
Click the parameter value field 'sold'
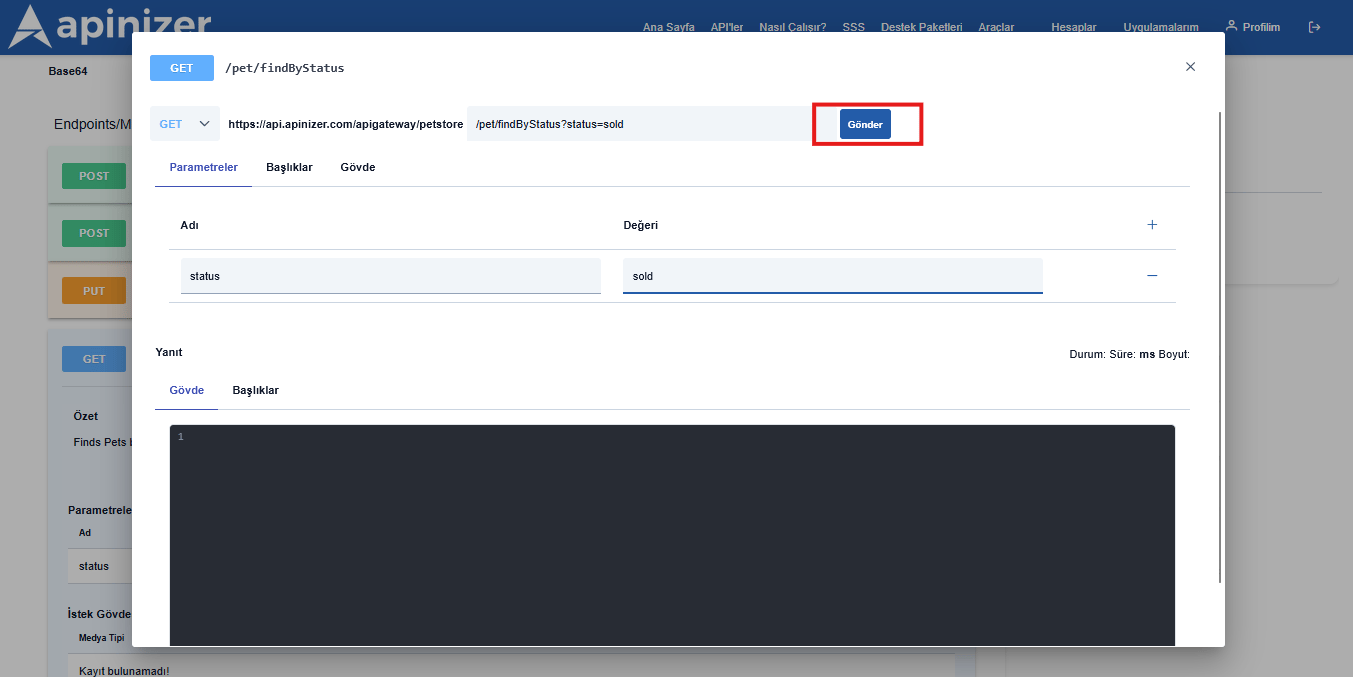833,276
